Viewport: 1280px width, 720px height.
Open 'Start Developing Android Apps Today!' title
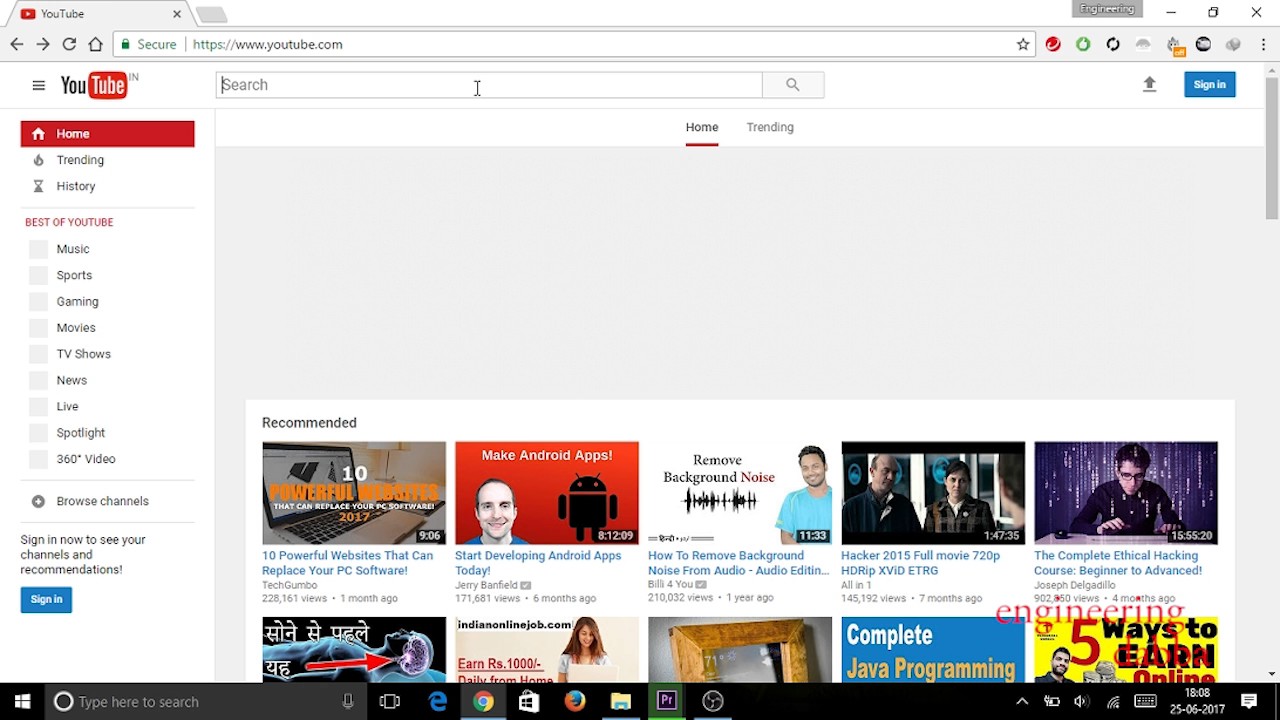(x=538, y=563)
